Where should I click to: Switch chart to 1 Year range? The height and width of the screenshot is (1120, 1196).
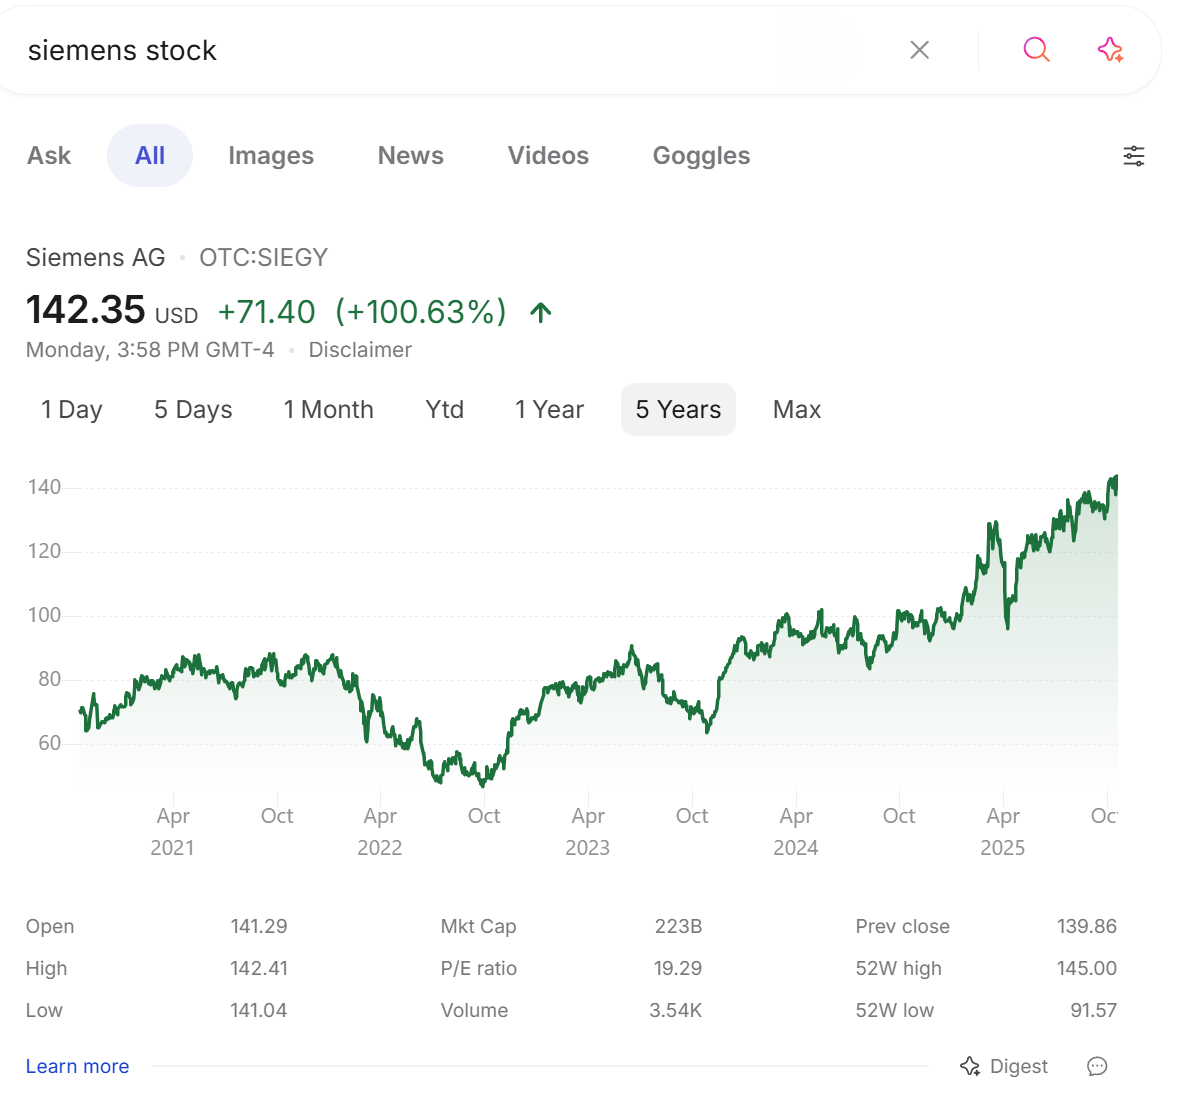click(549, 410)
